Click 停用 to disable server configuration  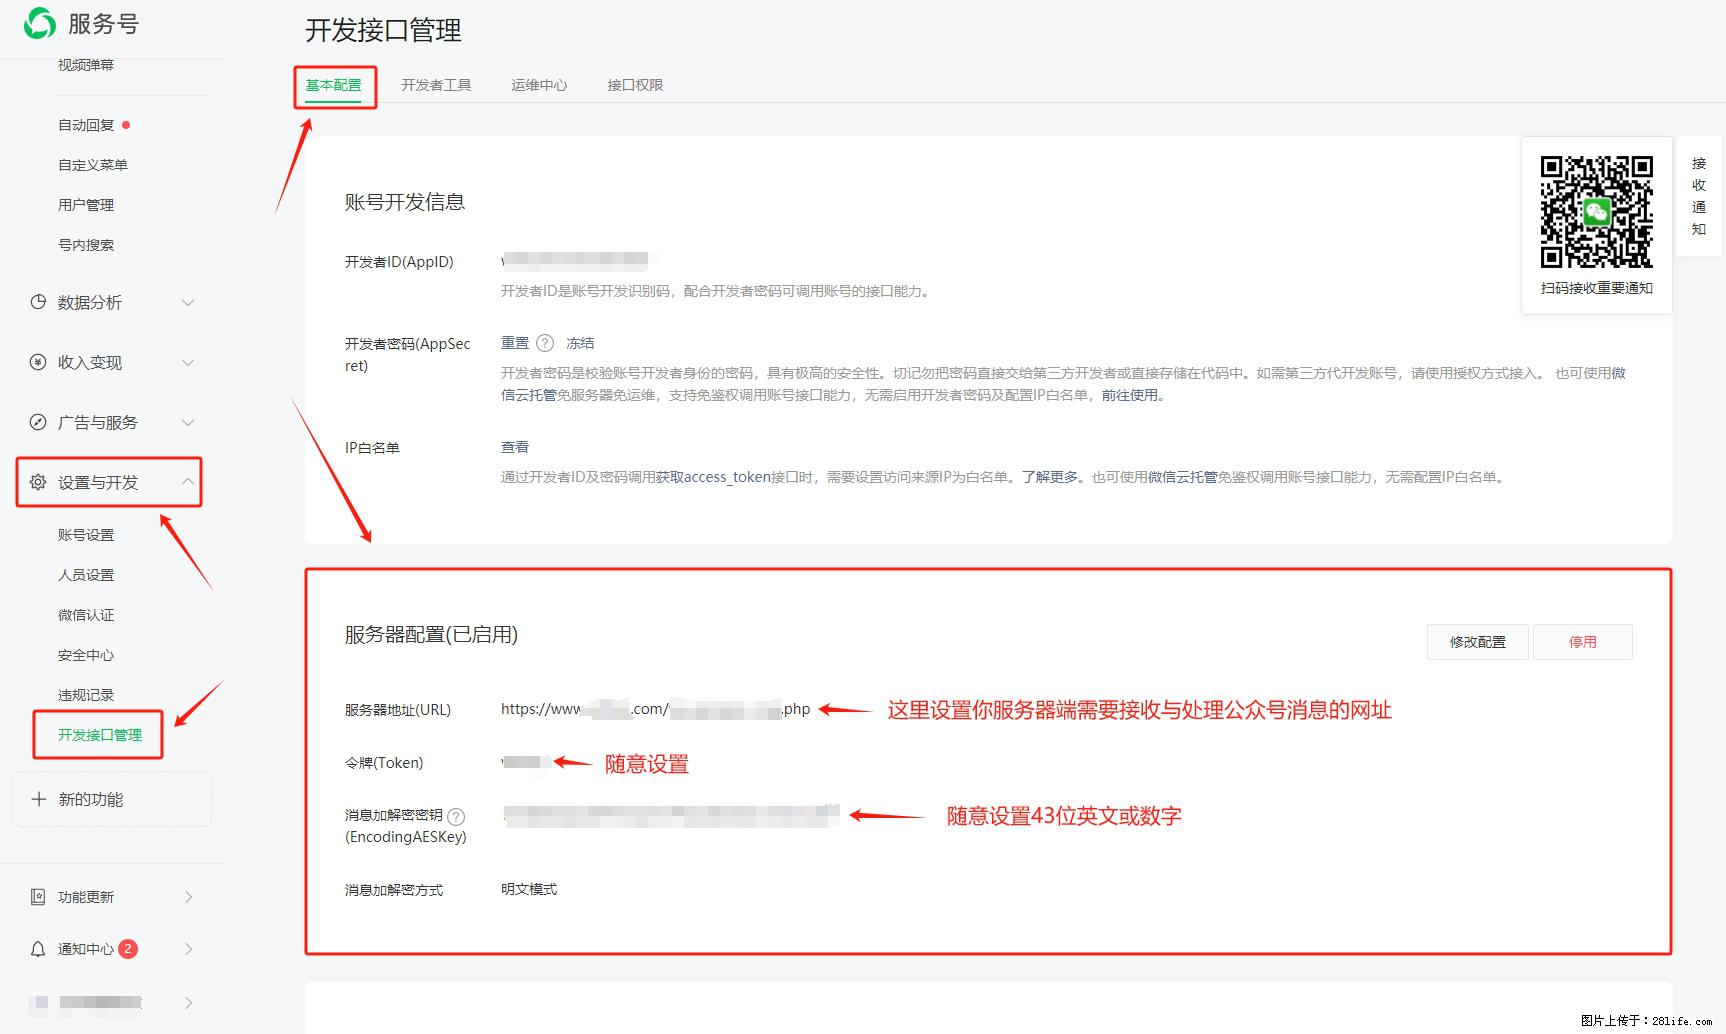[1583, 641]
